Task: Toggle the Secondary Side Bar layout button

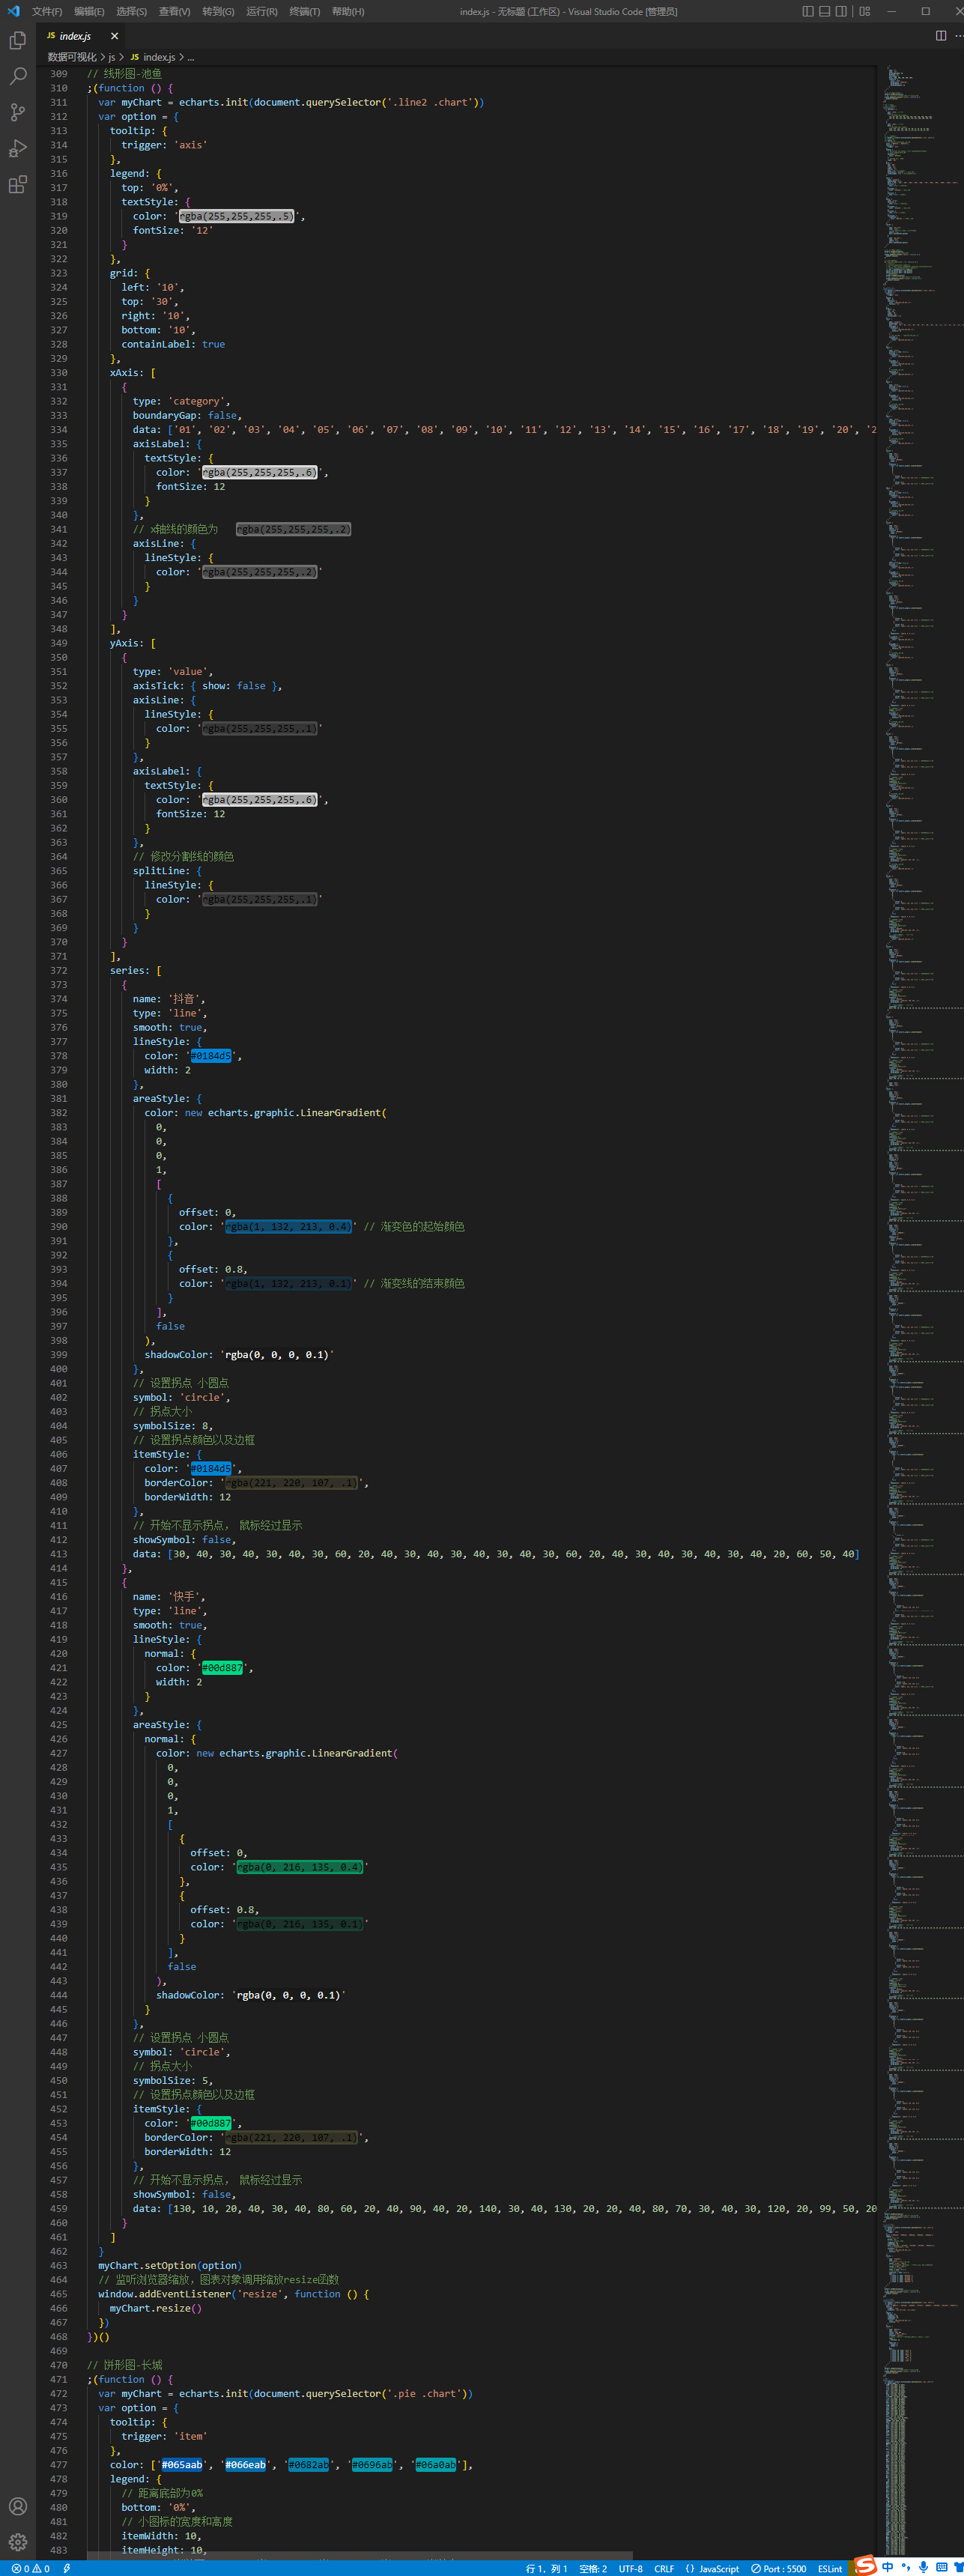Action: click(x=841, y=11)
